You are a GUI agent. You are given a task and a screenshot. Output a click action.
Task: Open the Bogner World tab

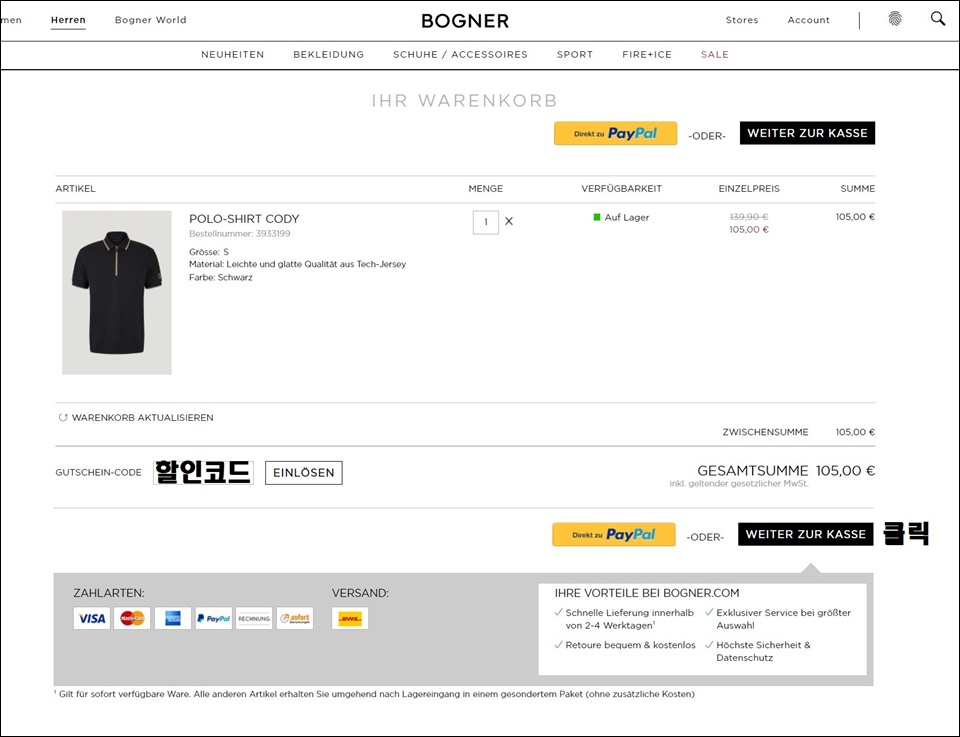(x=151, y=20)
